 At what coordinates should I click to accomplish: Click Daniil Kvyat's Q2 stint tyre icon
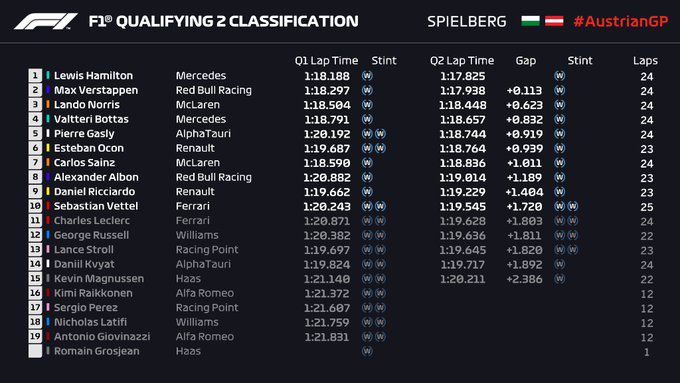tap(559, 264)
